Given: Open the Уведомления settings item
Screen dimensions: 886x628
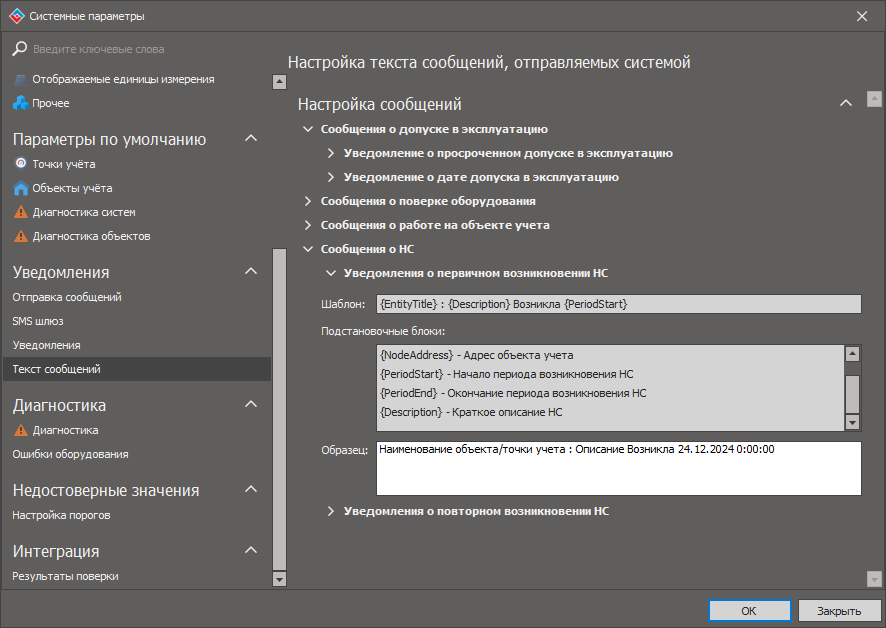Looking at the screenshot, I should click(x=46, y=345).
